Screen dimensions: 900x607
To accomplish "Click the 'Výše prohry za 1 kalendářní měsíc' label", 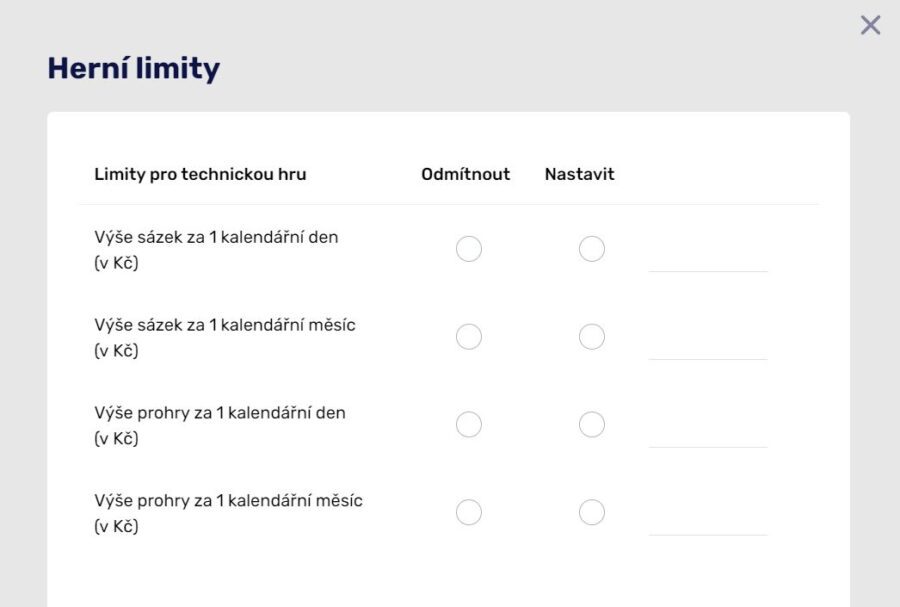I will coord(228,501).
